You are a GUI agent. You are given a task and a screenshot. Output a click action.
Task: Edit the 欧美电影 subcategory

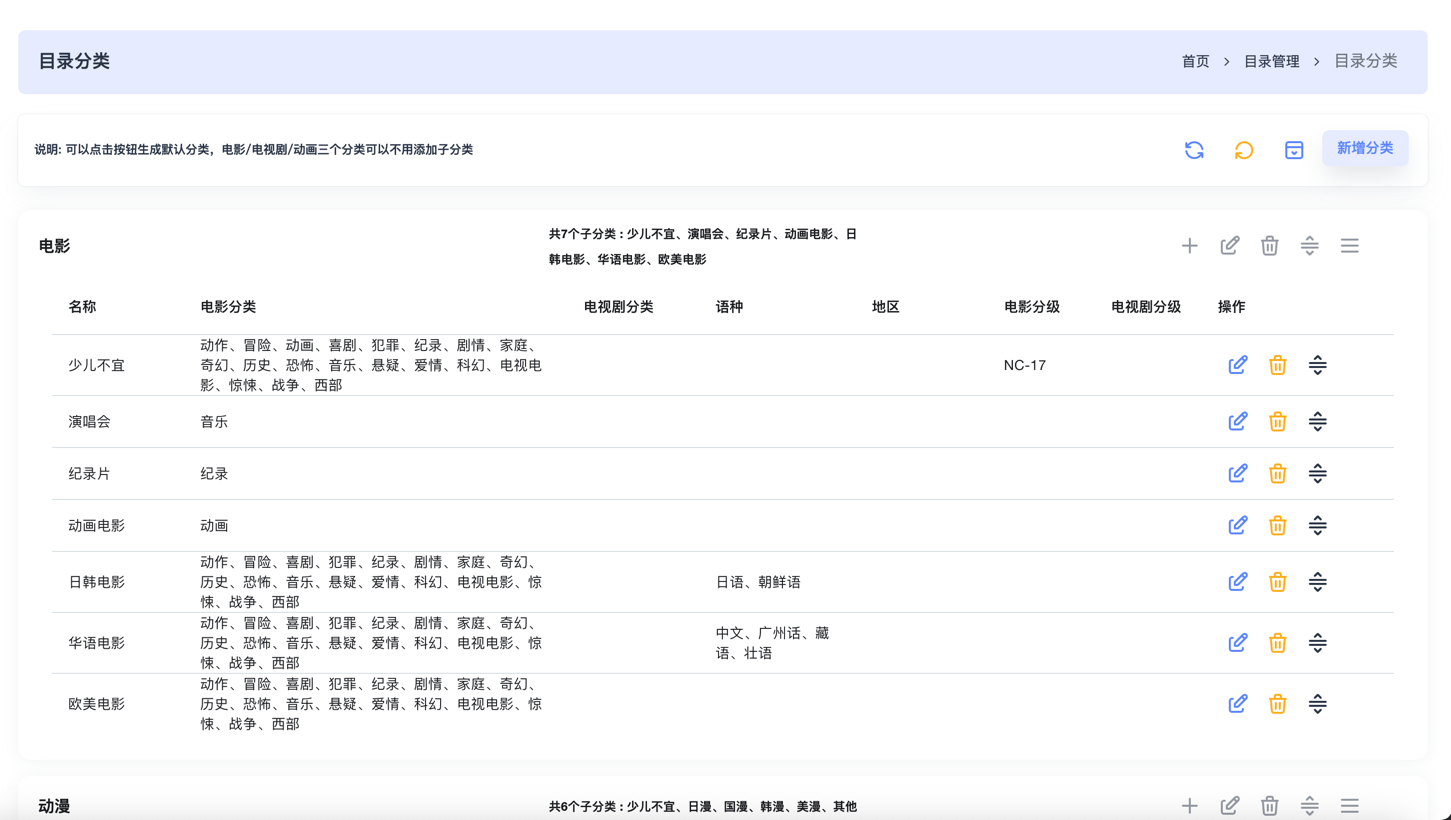point(1237,704)
